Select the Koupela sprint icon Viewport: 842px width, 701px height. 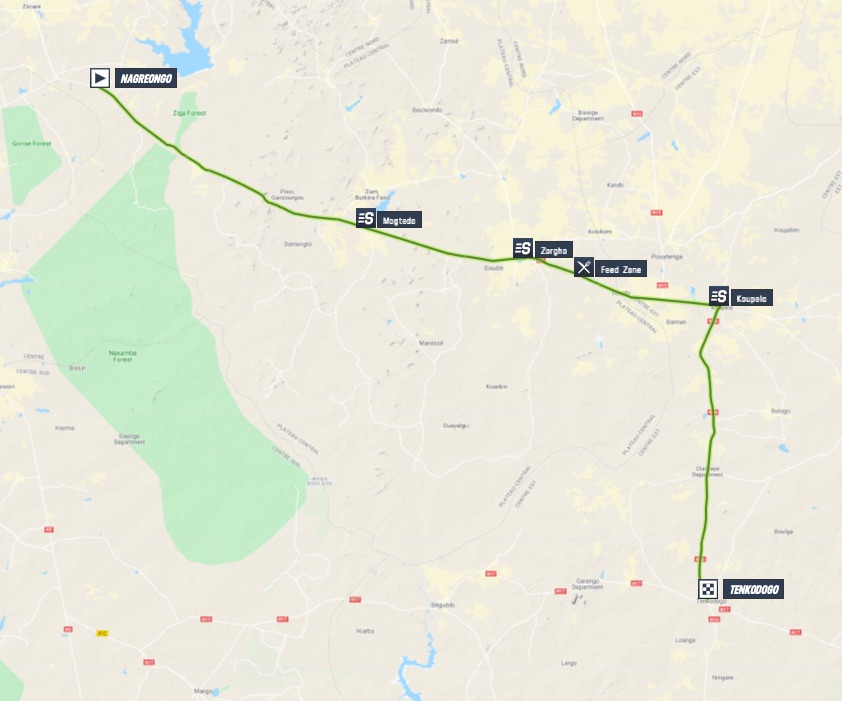[719, 297]
